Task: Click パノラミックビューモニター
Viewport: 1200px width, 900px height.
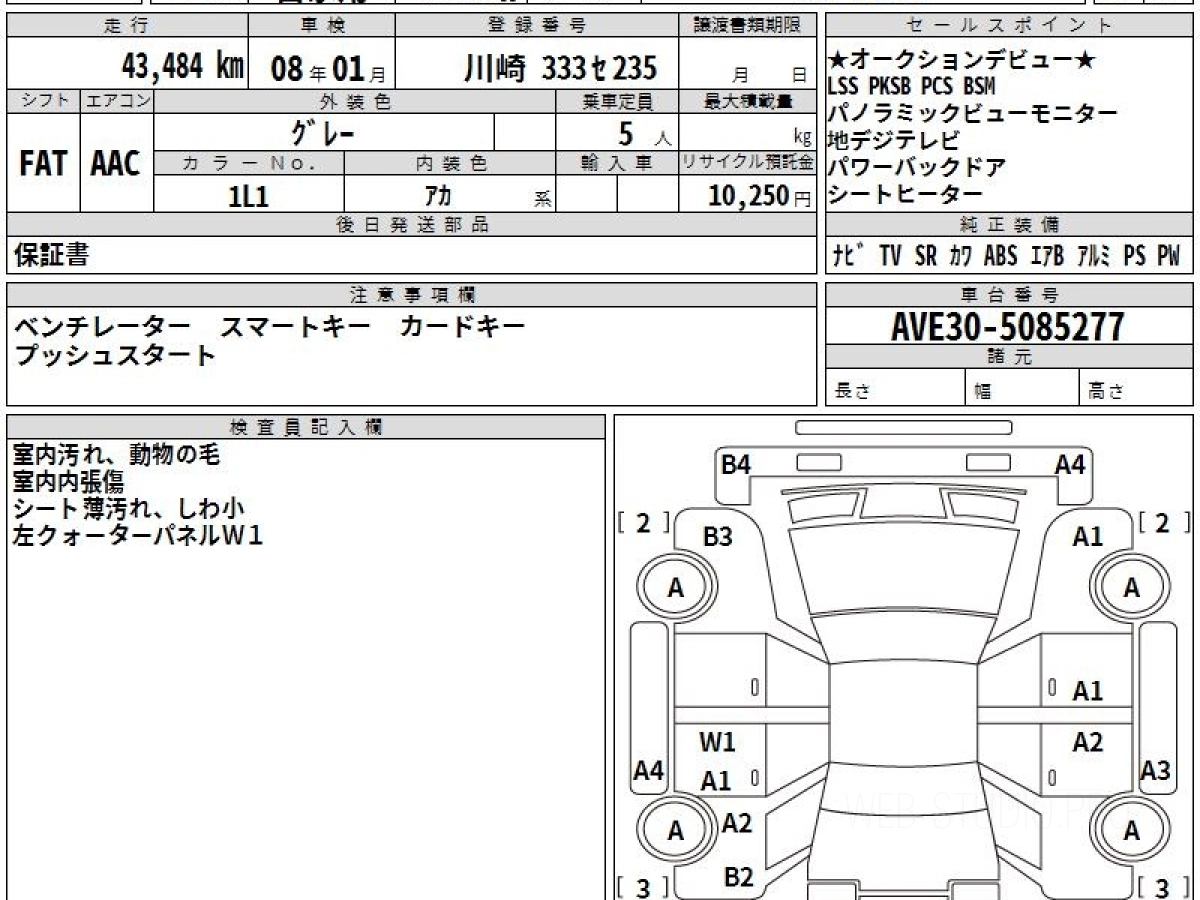Action: pyautogui.click(x=973, y=113)
